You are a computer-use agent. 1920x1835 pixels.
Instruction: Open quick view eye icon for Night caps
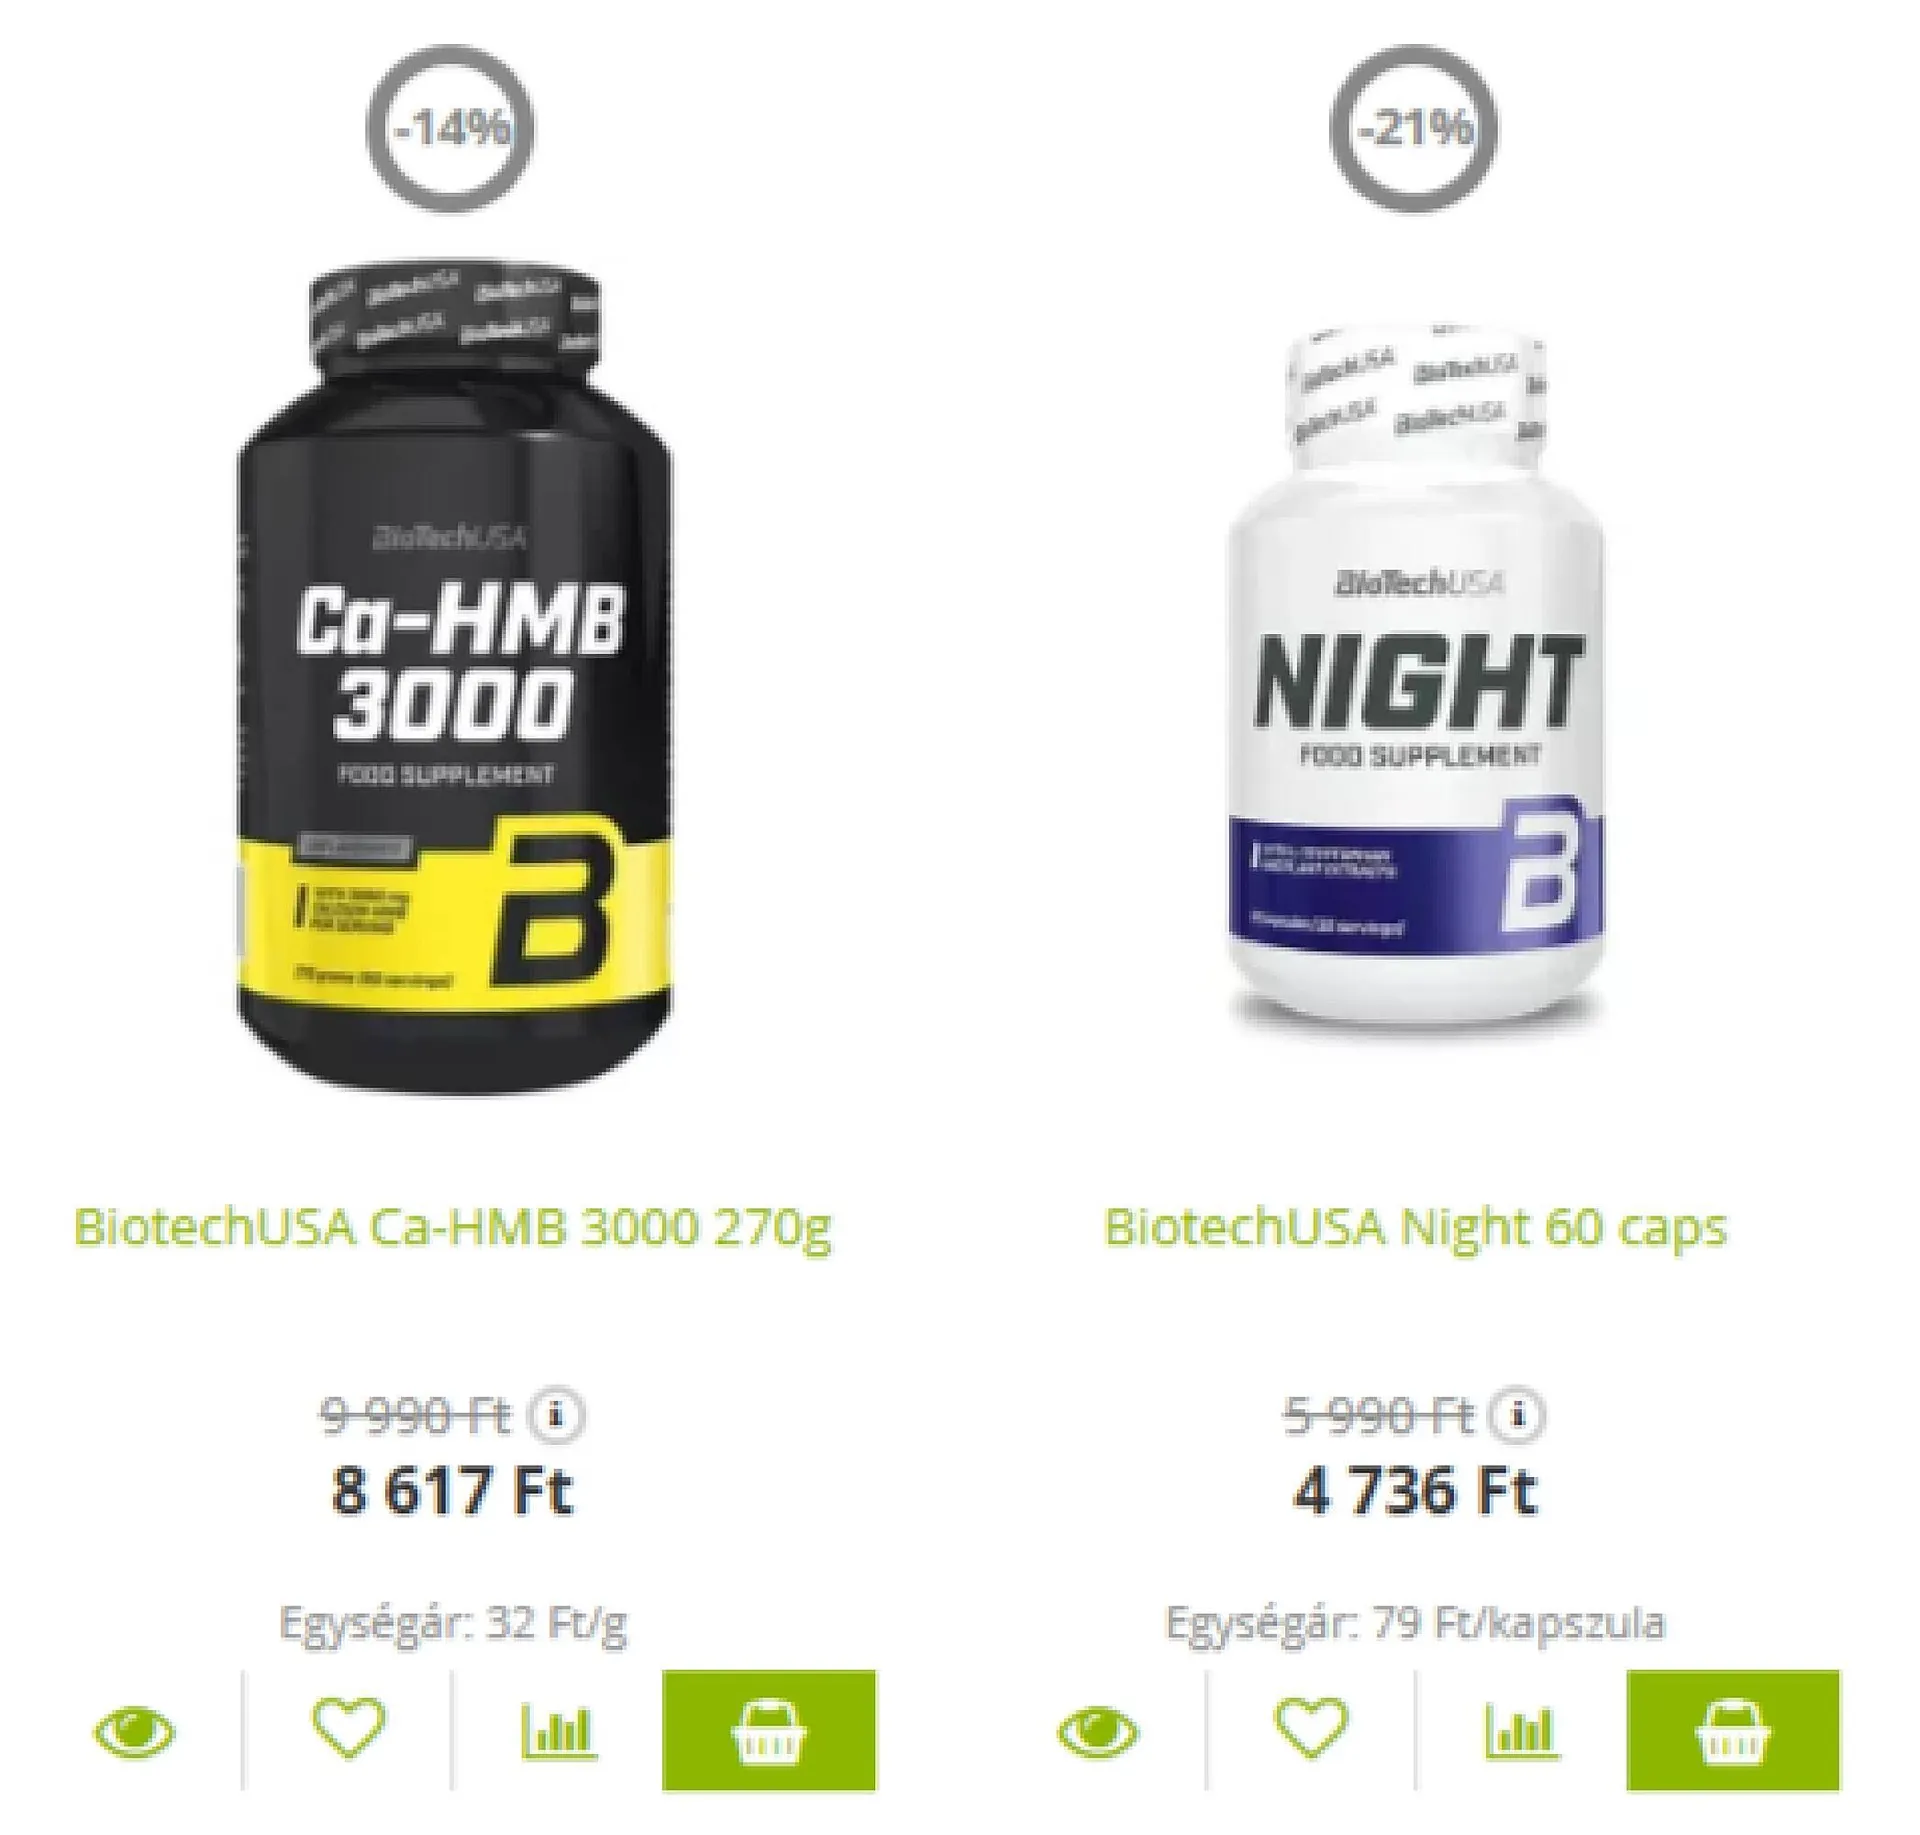[x=1098, y=1732]
